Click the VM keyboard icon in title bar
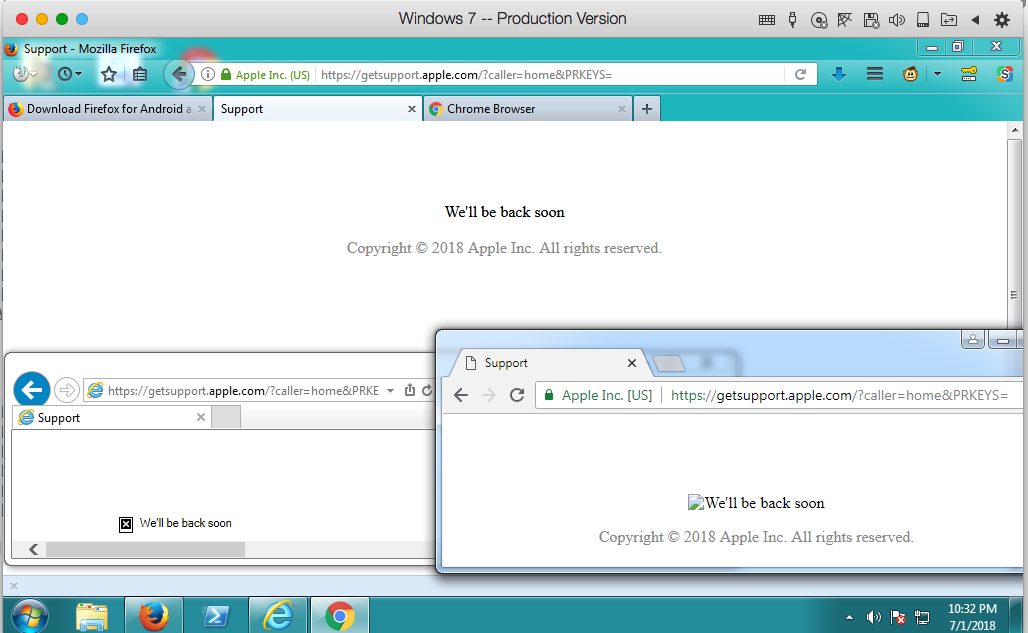This screenshot has height=633, width=1028. coord(766,20)
